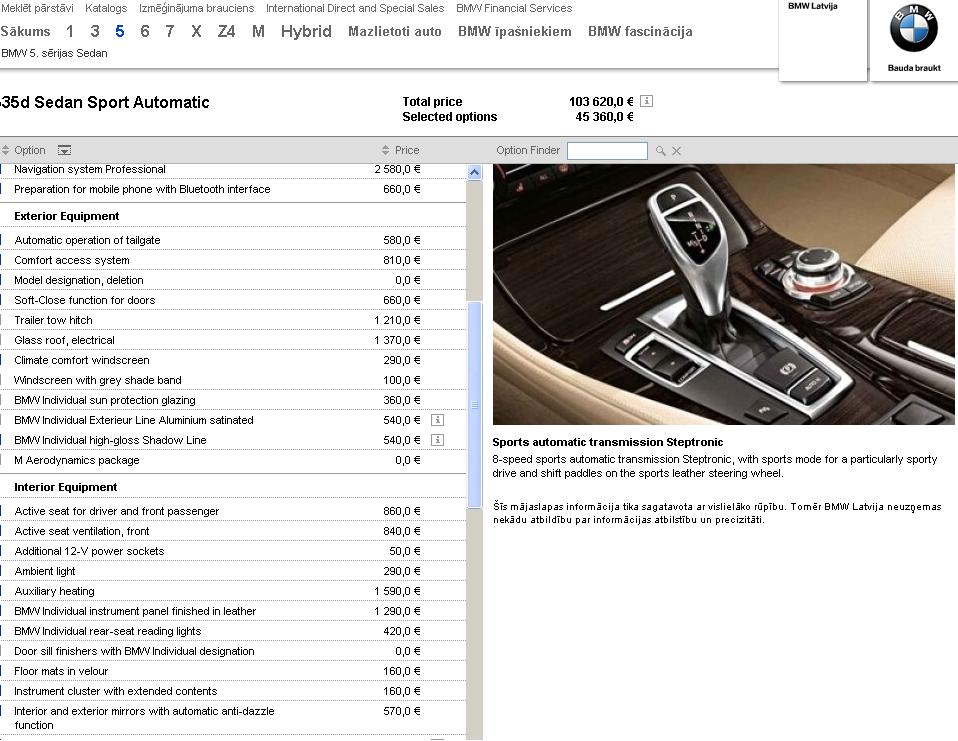Select the X models menu item
Screen dimensions: 958x741
point(196,31)
